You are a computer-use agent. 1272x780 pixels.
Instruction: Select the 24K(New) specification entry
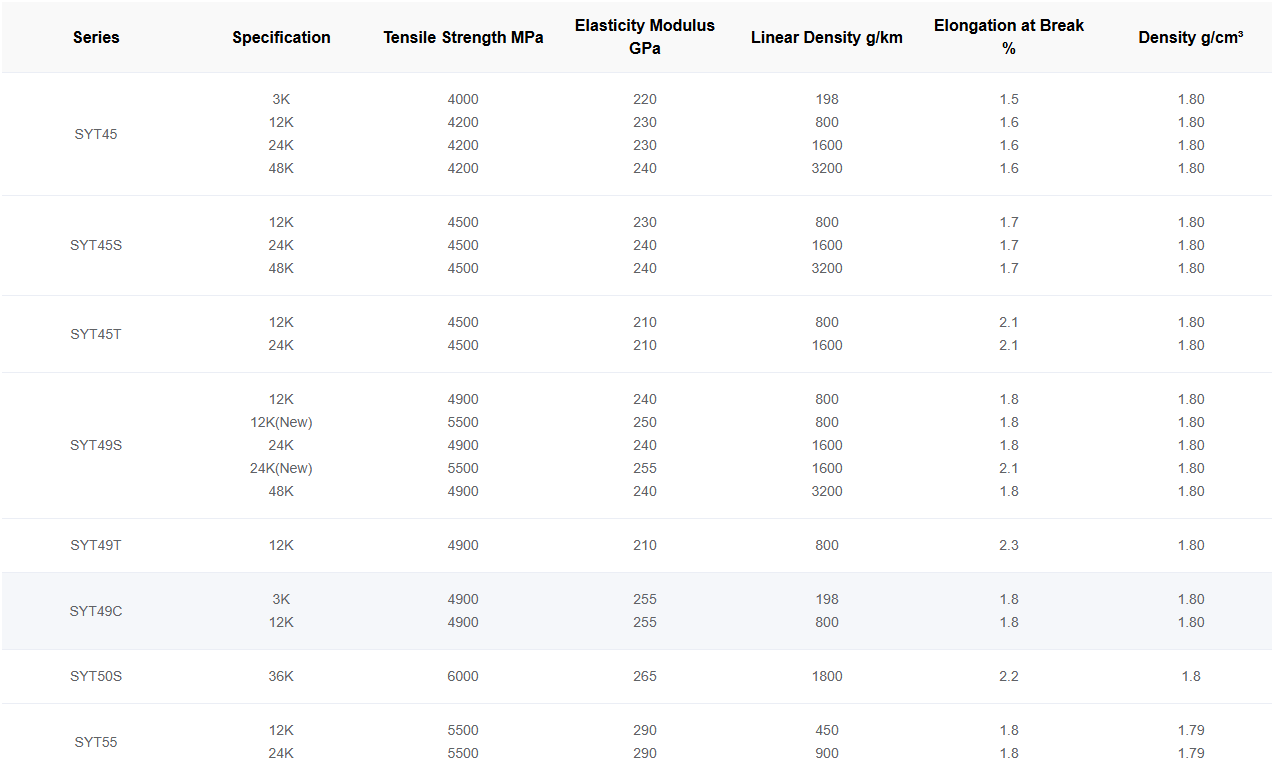pyautogui.click(x=281, y=468)
